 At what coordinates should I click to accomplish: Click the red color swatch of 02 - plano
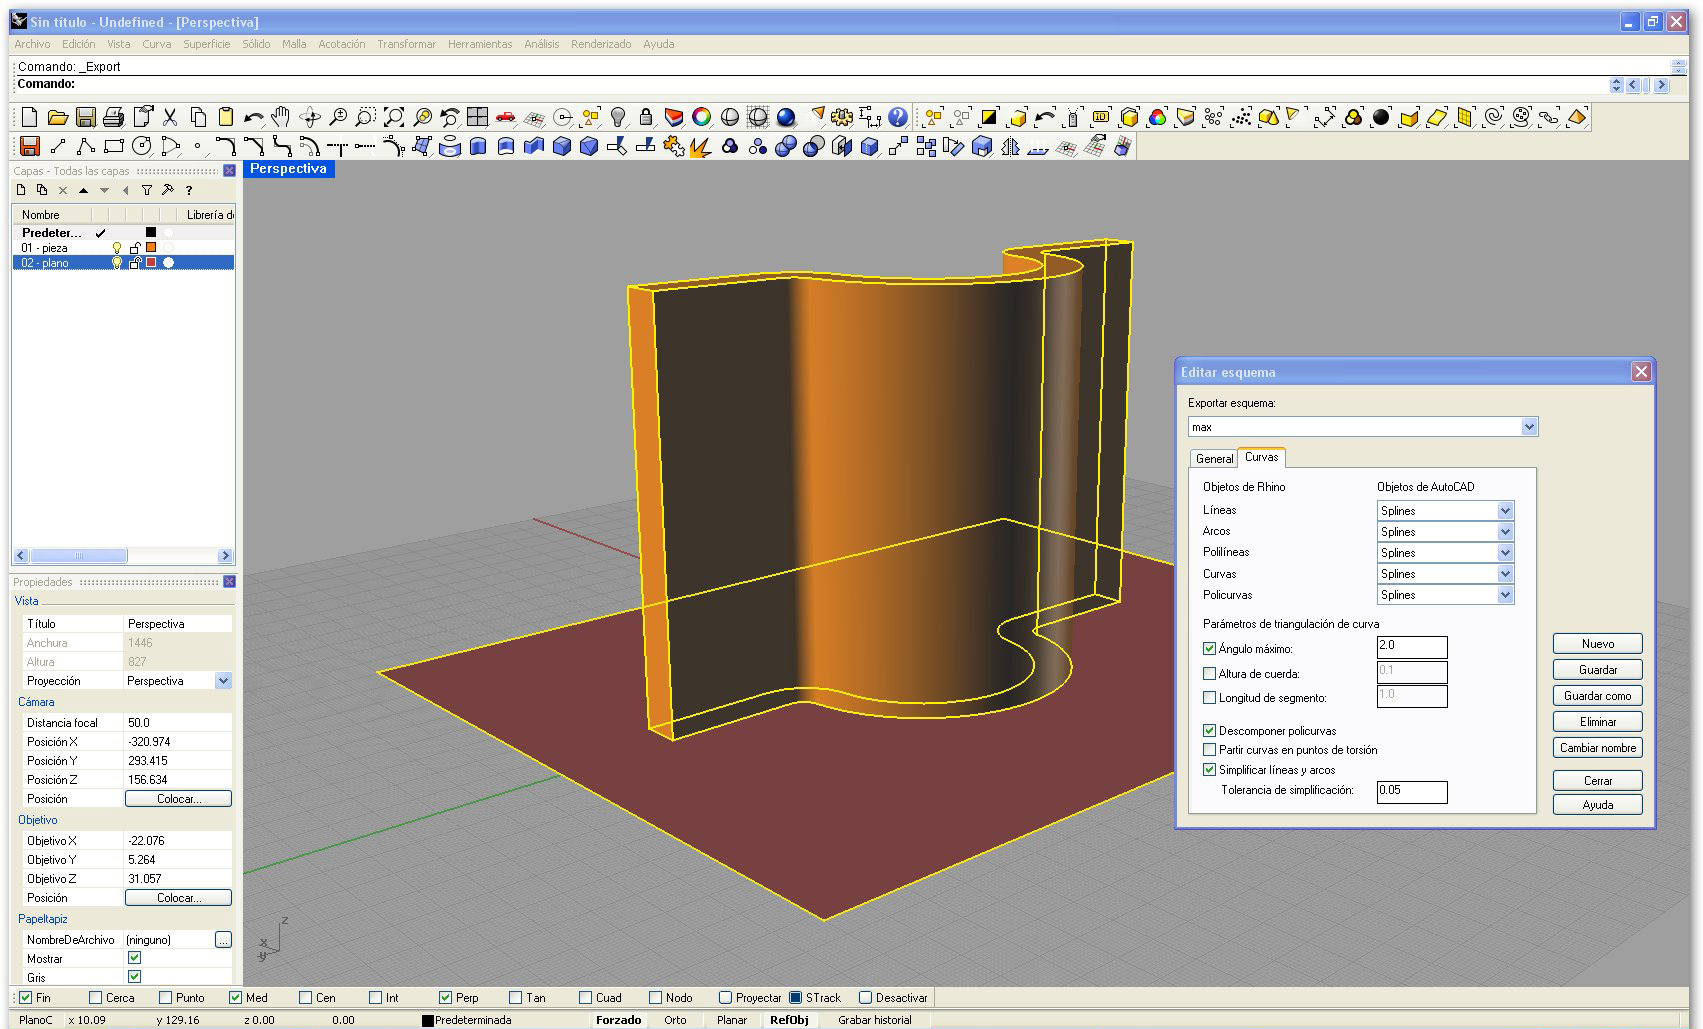(151, 263)
